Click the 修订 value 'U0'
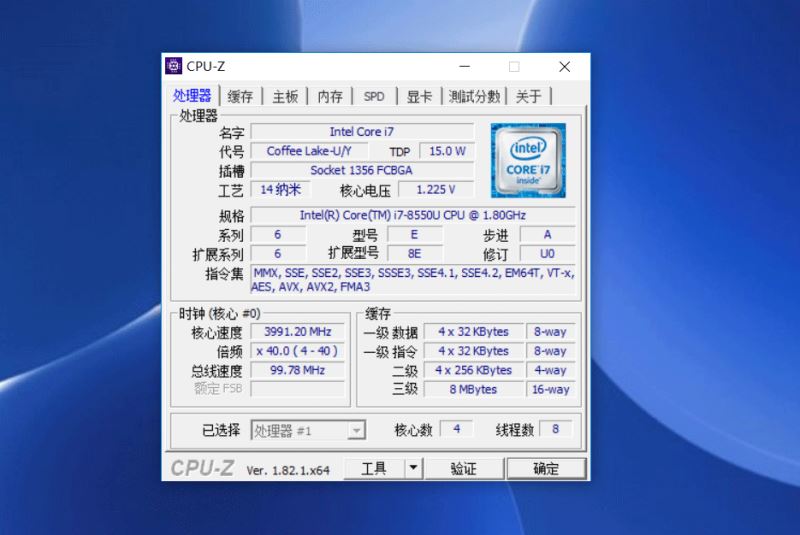Screen dimensions: 800x535 tap(547, 254)
